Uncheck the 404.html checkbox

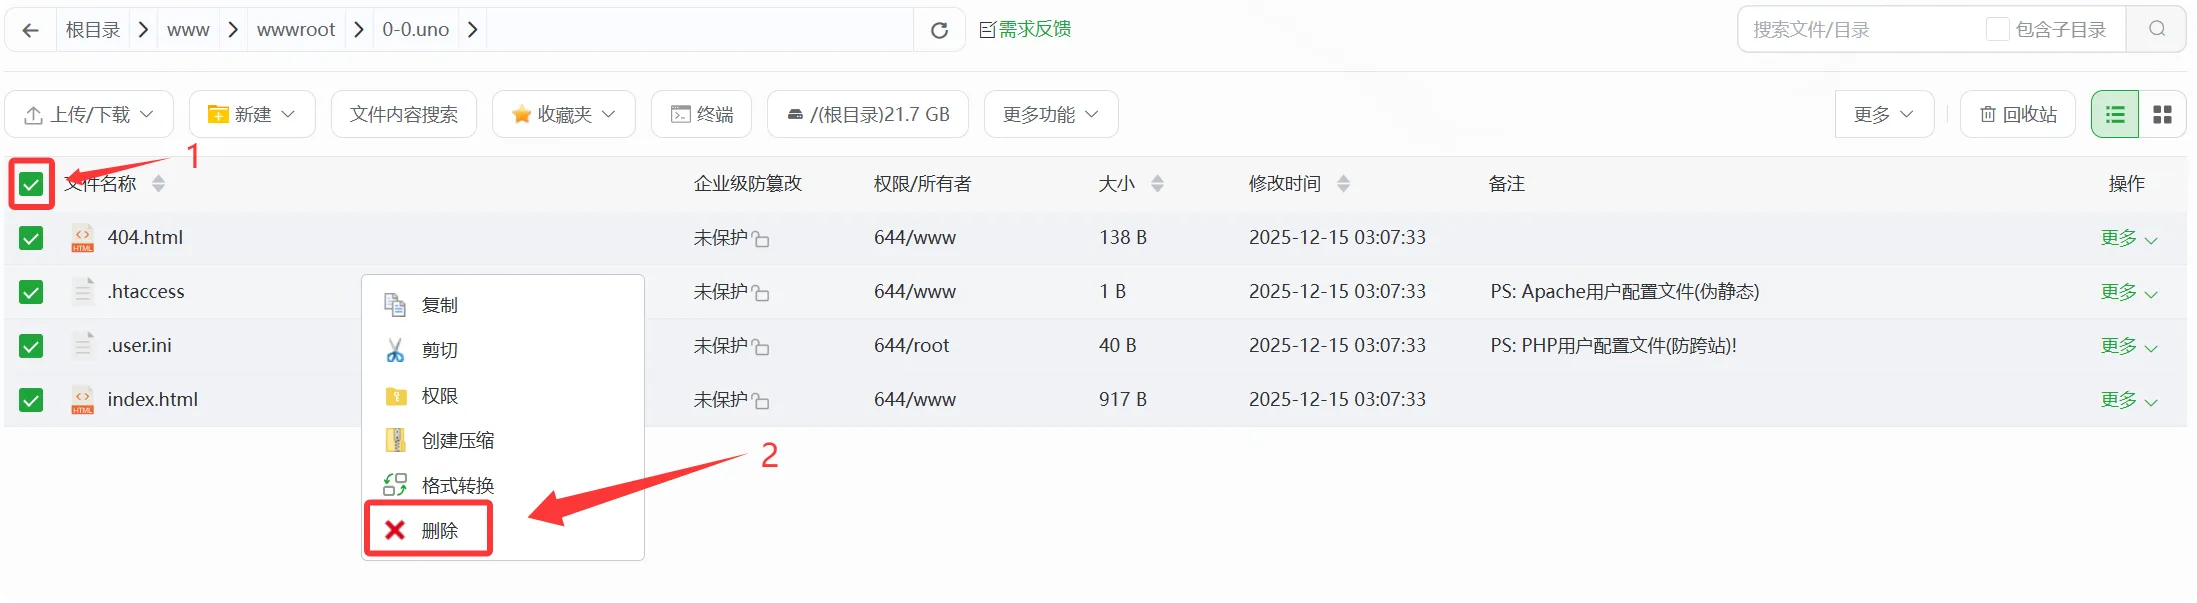(31, 238)
